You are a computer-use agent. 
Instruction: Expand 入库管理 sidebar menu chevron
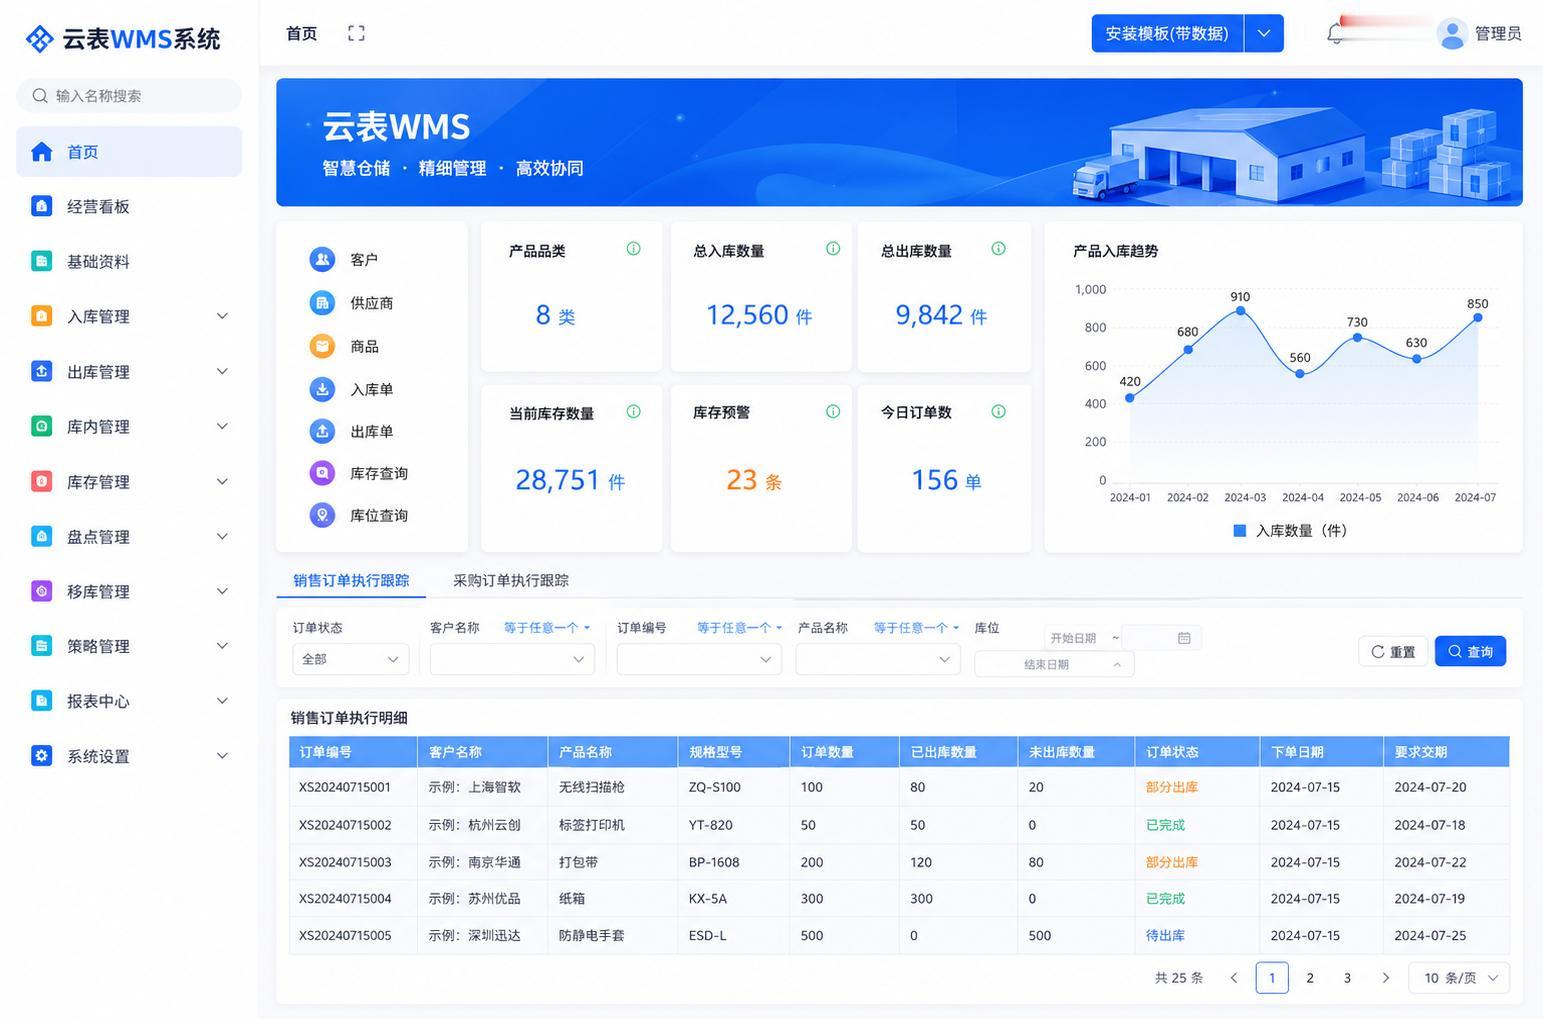(222, 316)
